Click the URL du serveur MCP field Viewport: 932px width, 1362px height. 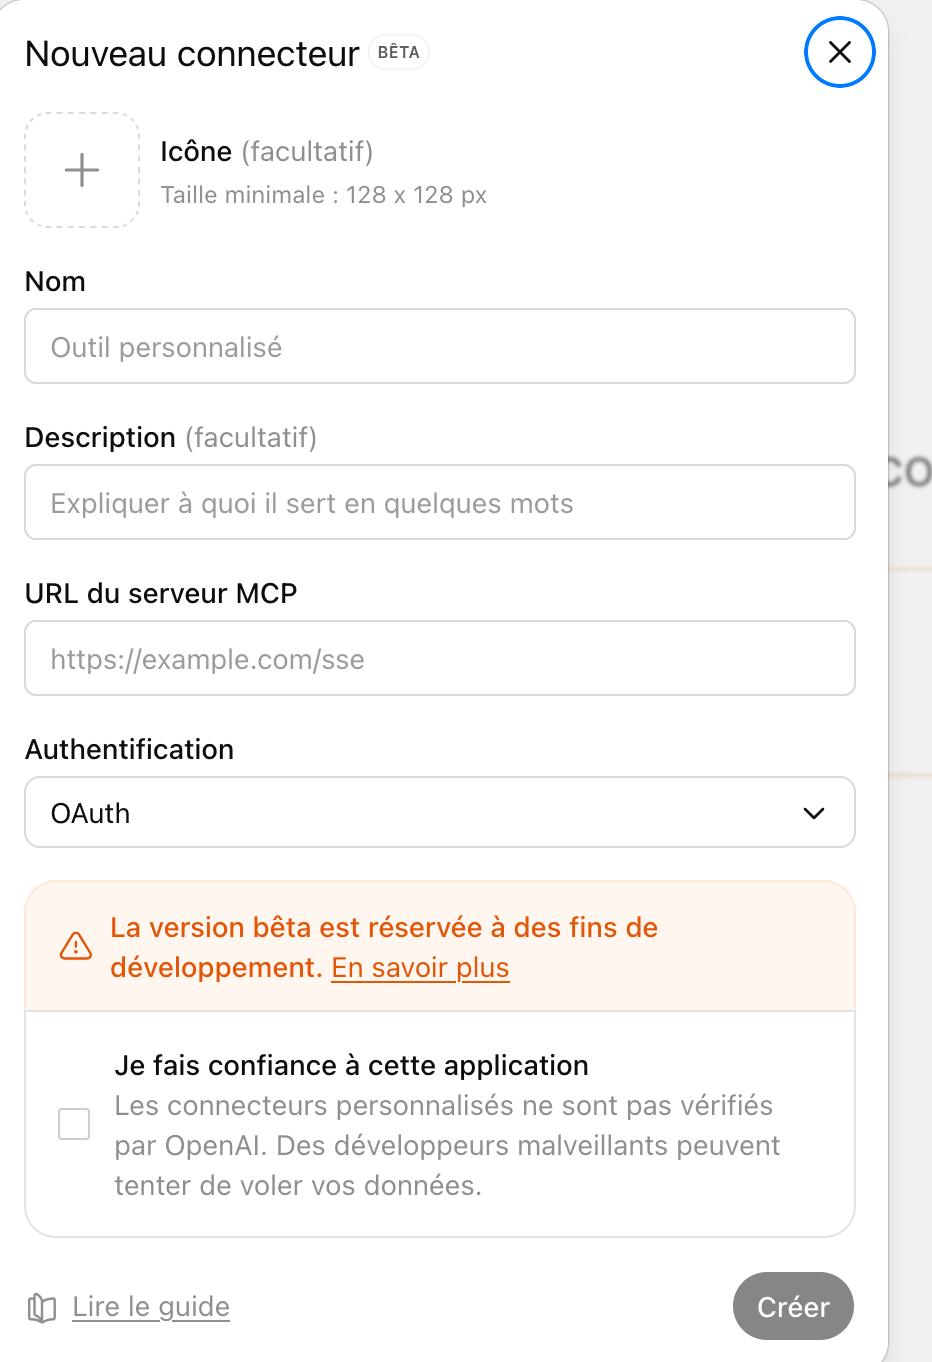coord(440,659)
